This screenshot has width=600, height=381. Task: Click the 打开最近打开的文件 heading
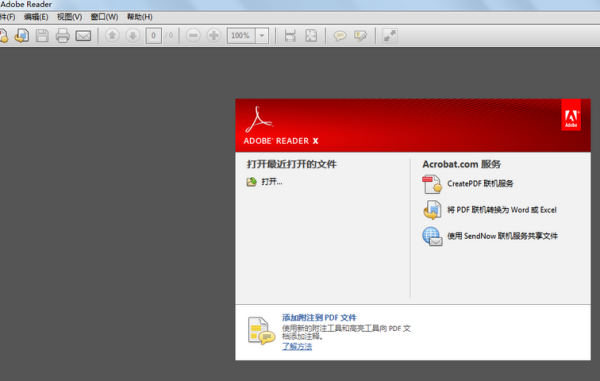pyautogui.click(x=292, y=164)
